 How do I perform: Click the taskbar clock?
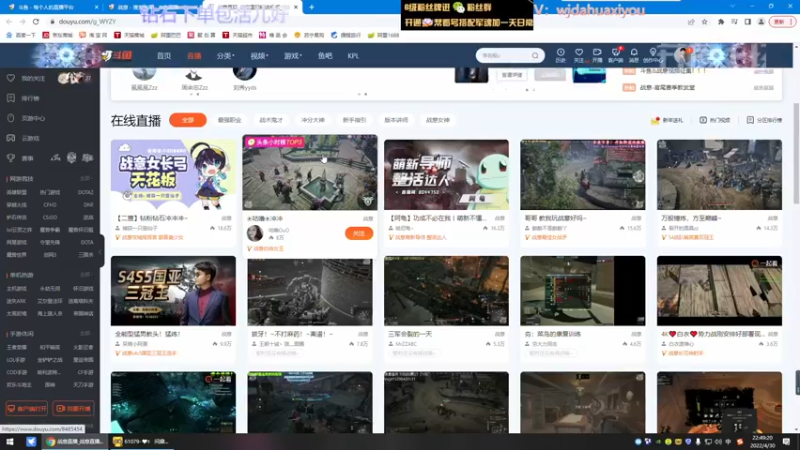[x=762, y=441]
